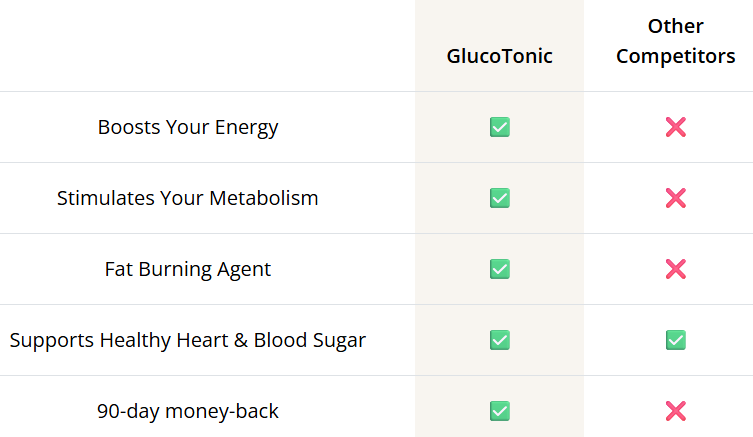The height and width of the screenshot is (437, 753).
Task: Click competitors' red X for 90-day money-back
Action: (x=675, y=411)
